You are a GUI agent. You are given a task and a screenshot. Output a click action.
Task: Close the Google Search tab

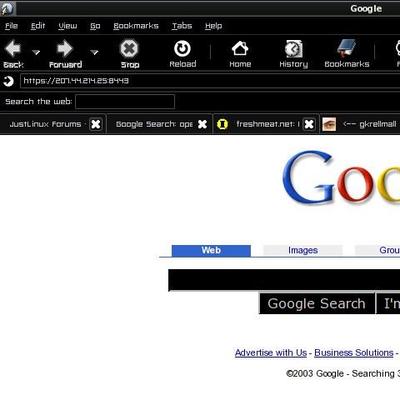click(x=202, y=124)
